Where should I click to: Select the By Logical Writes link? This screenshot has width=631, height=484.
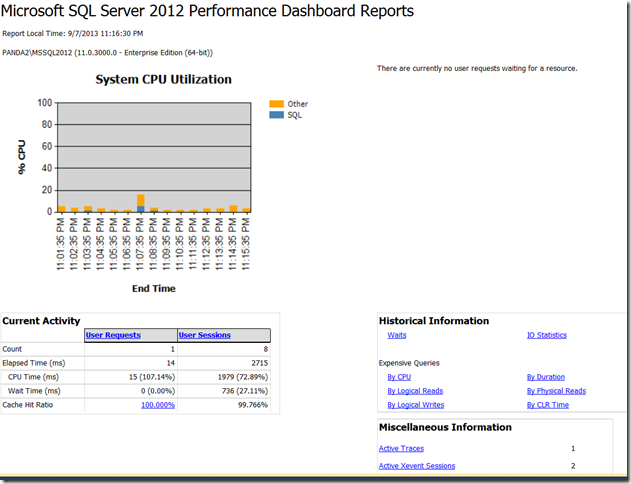coord(415,405)
